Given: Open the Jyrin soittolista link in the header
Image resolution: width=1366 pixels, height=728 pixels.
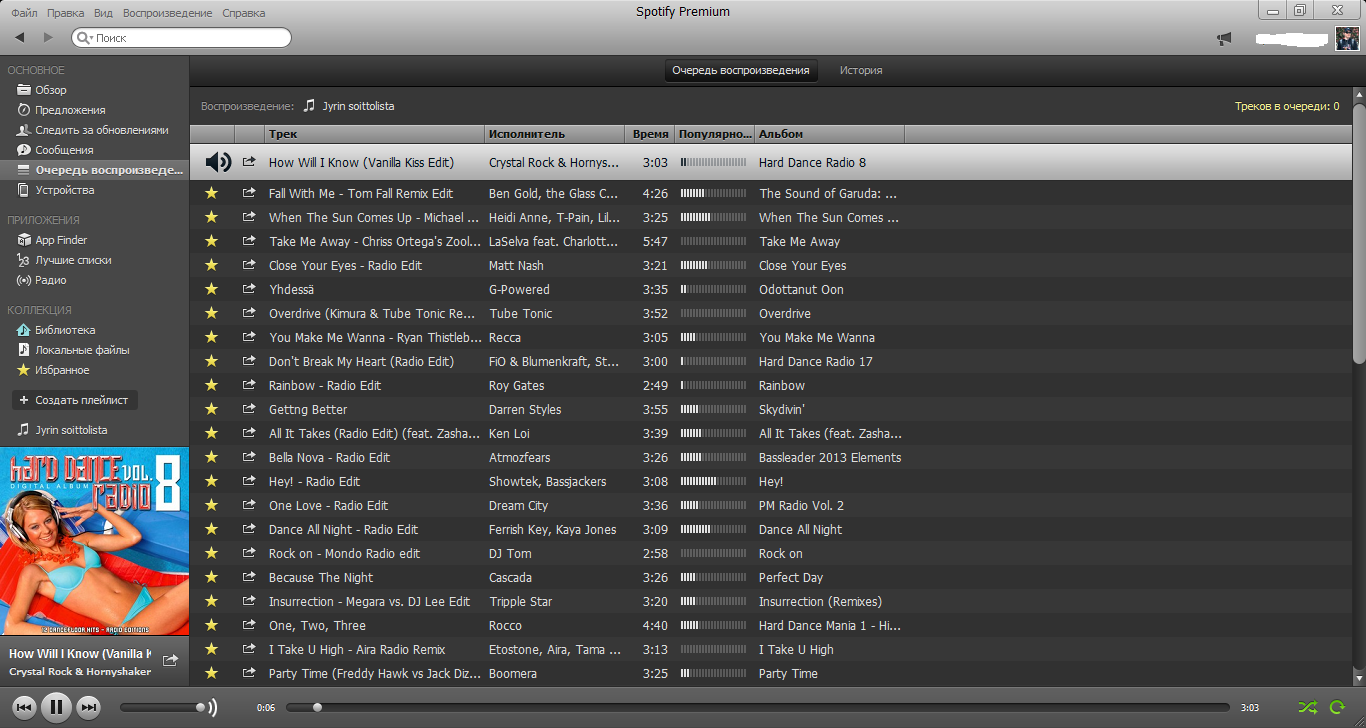Looking at the screenshot, I should pyautogui.click(x=358, y=106).
